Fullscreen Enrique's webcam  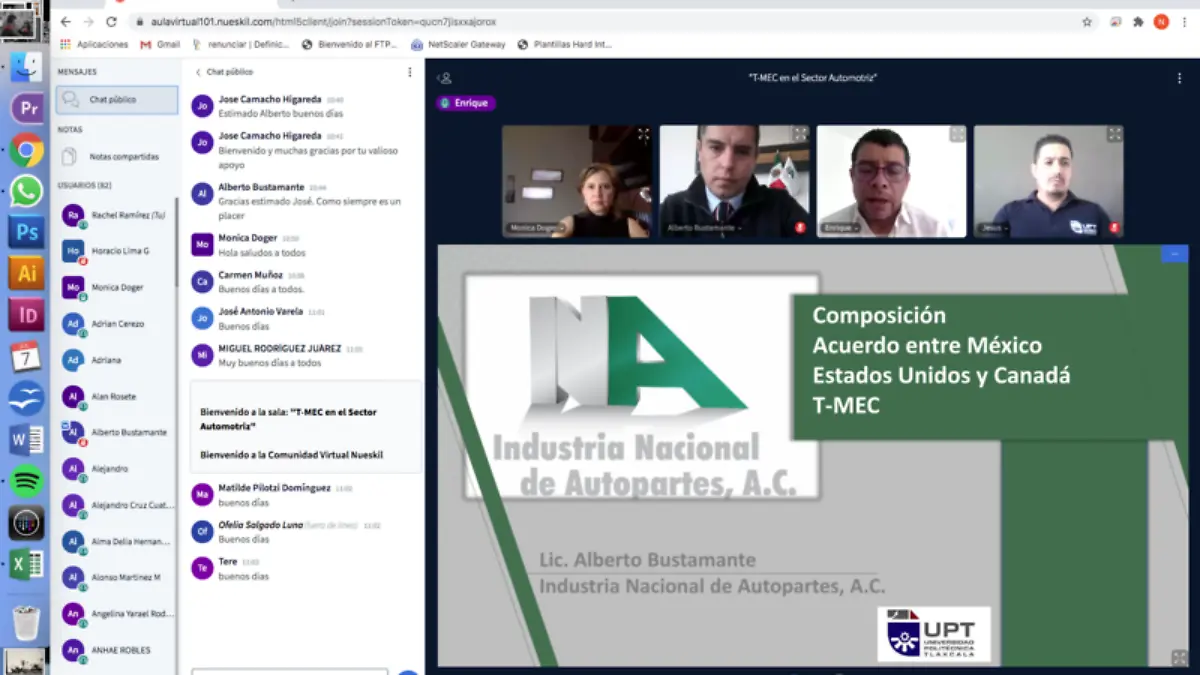[x=957, y=134]
